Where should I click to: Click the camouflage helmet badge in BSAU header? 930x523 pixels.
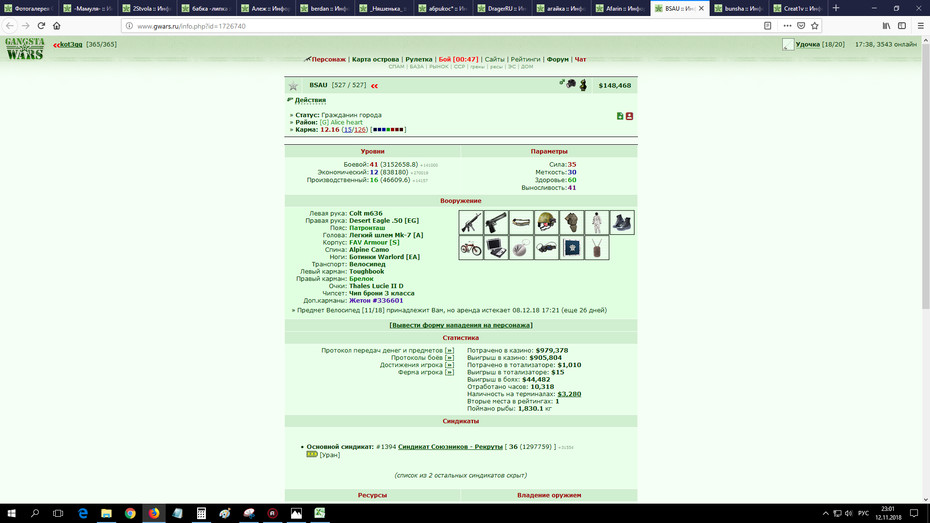pyautogui.click(x=571, y=84)
